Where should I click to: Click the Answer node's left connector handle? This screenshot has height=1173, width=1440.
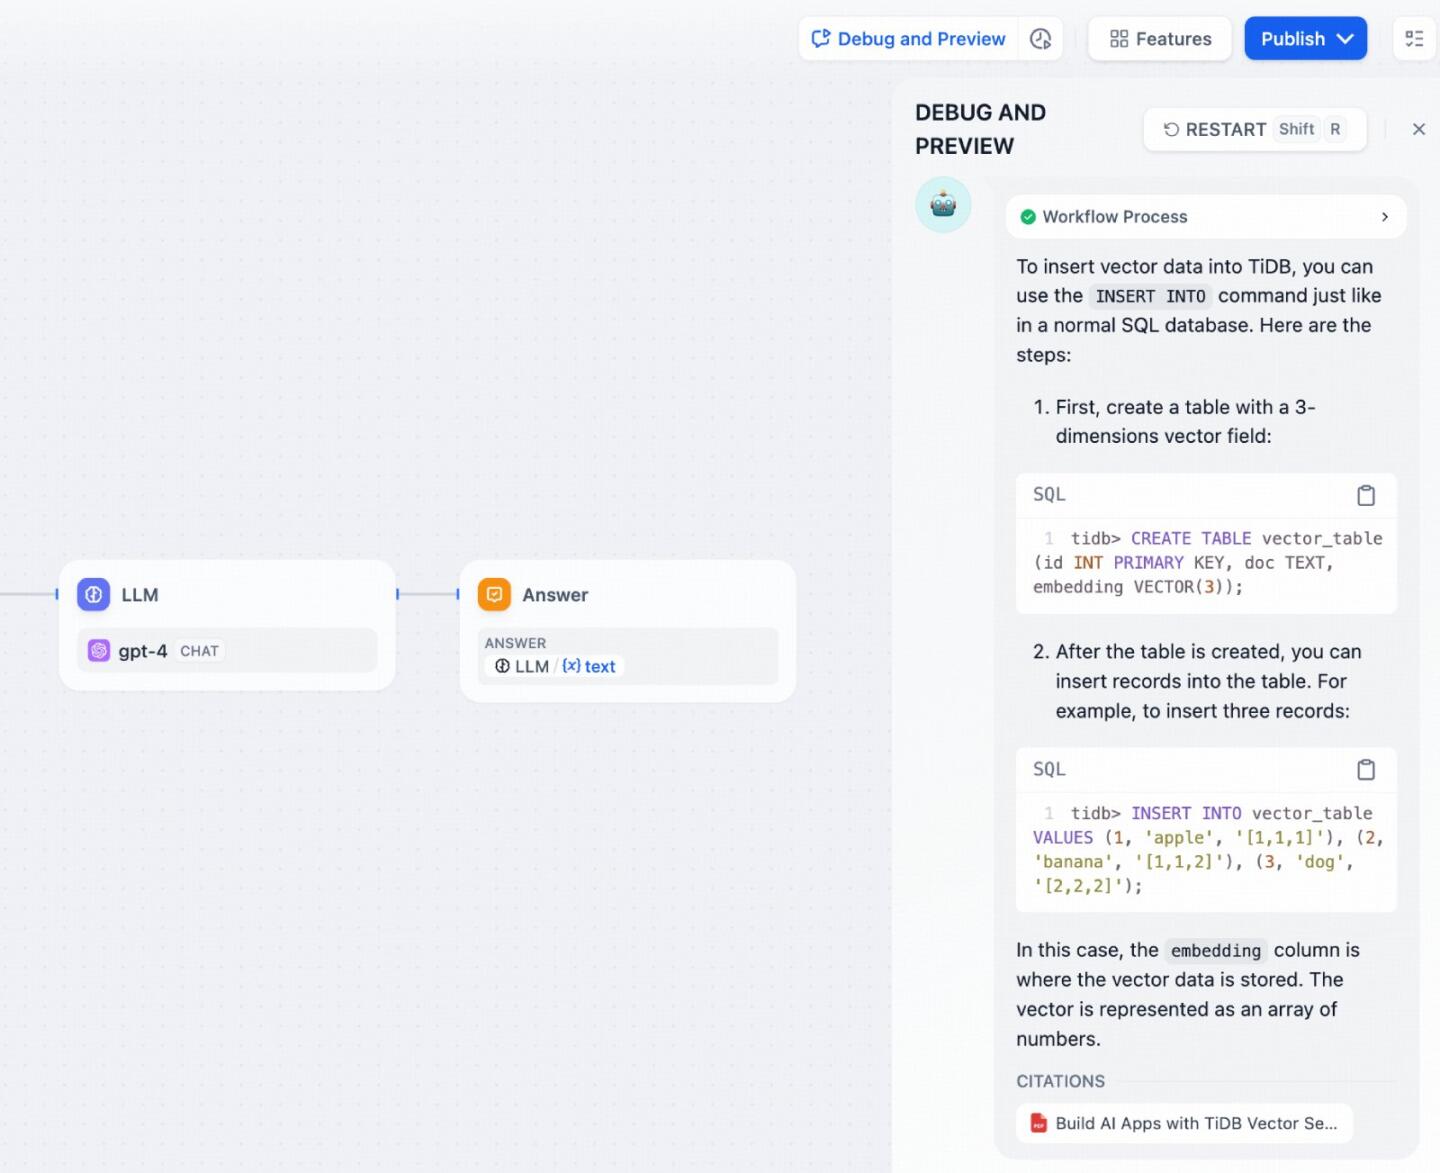458,594
